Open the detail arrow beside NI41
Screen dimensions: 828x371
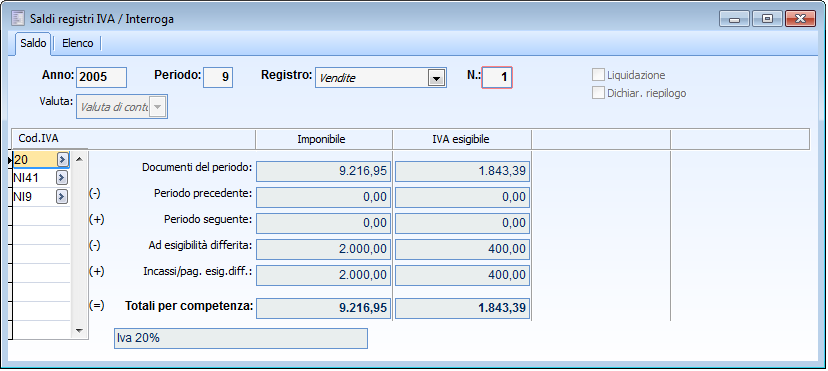(62, 177)
